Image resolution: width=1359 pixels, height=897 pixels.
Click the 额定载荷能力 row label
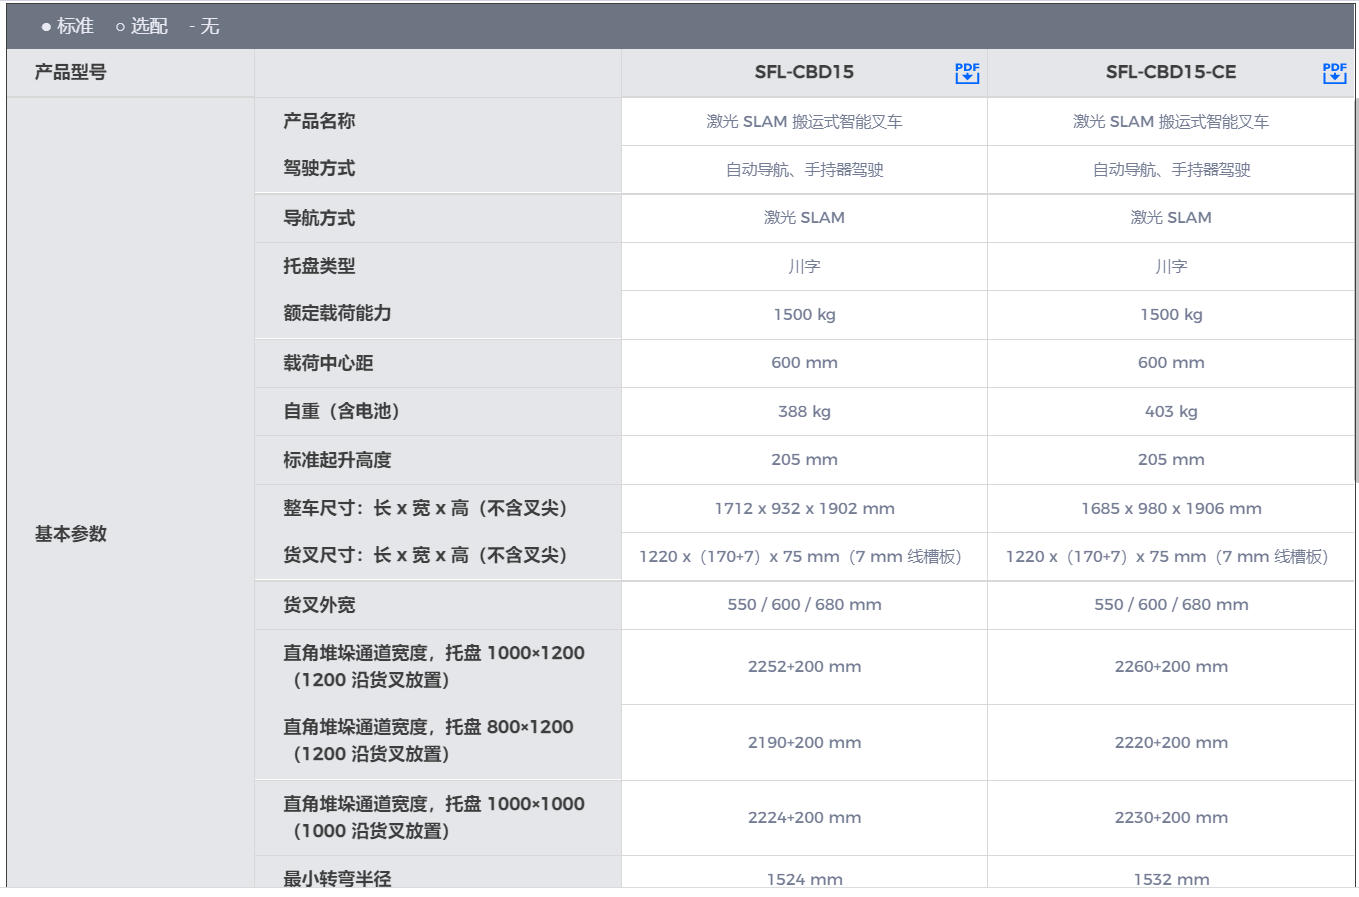(x=337, y=314)
